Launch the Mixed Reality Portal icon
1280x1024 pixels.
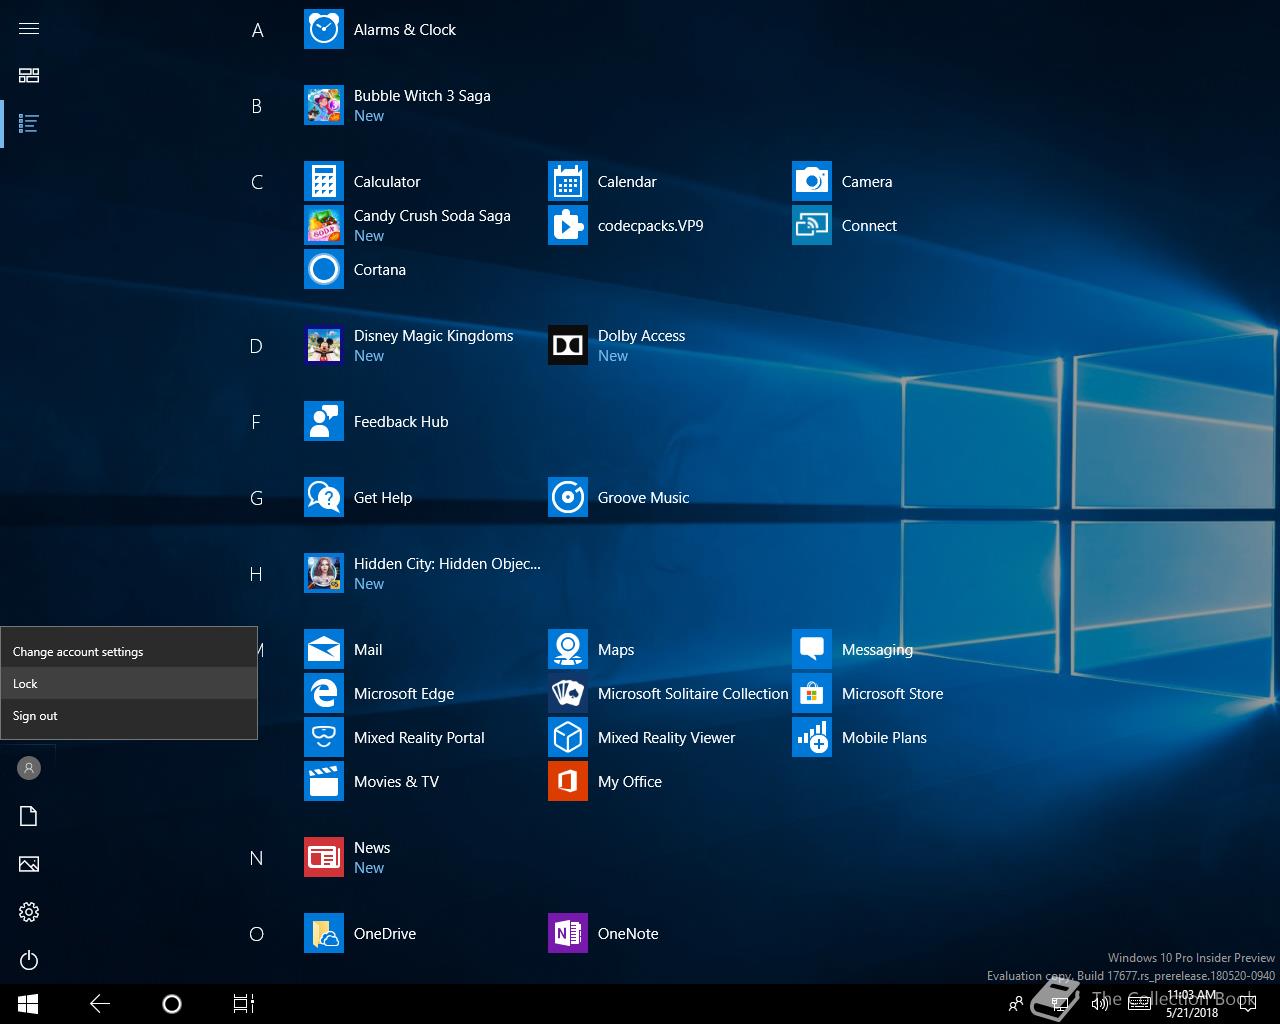(324, 738)
